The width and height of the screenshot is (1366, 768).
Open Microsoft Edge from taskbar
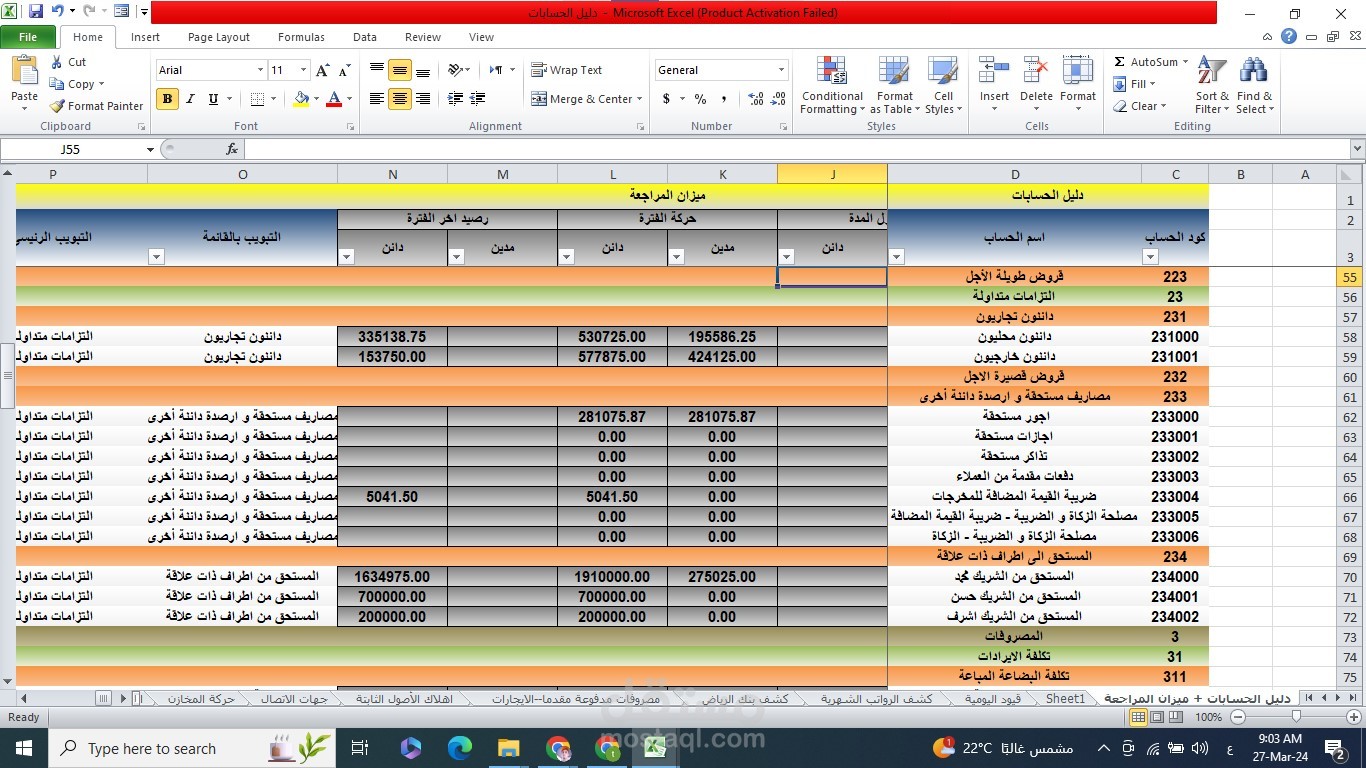click(x=459, y=748)
